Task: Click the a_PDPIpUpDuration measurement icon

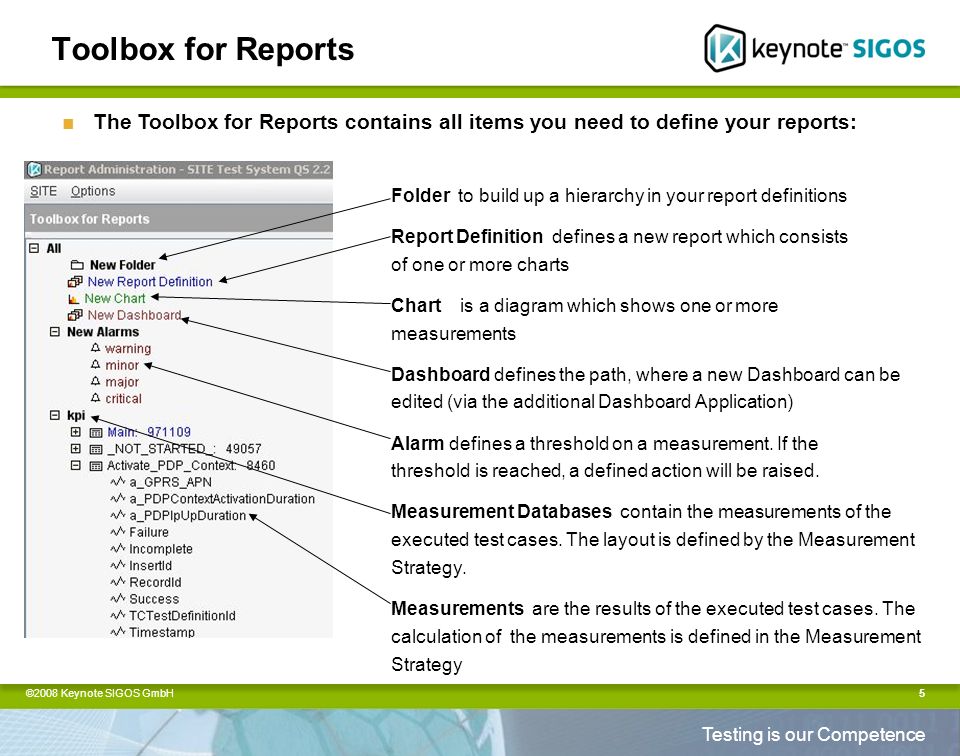Action: (x=118, y=515)
